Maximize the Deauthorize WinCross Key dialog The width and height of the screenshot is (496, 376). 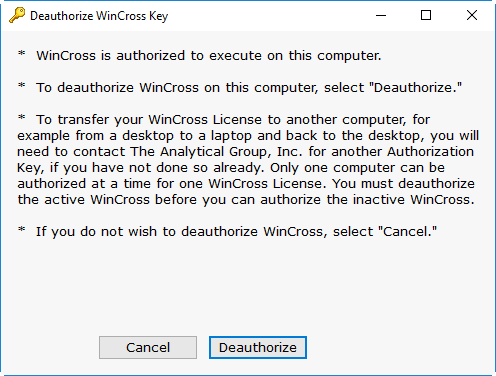426,15
